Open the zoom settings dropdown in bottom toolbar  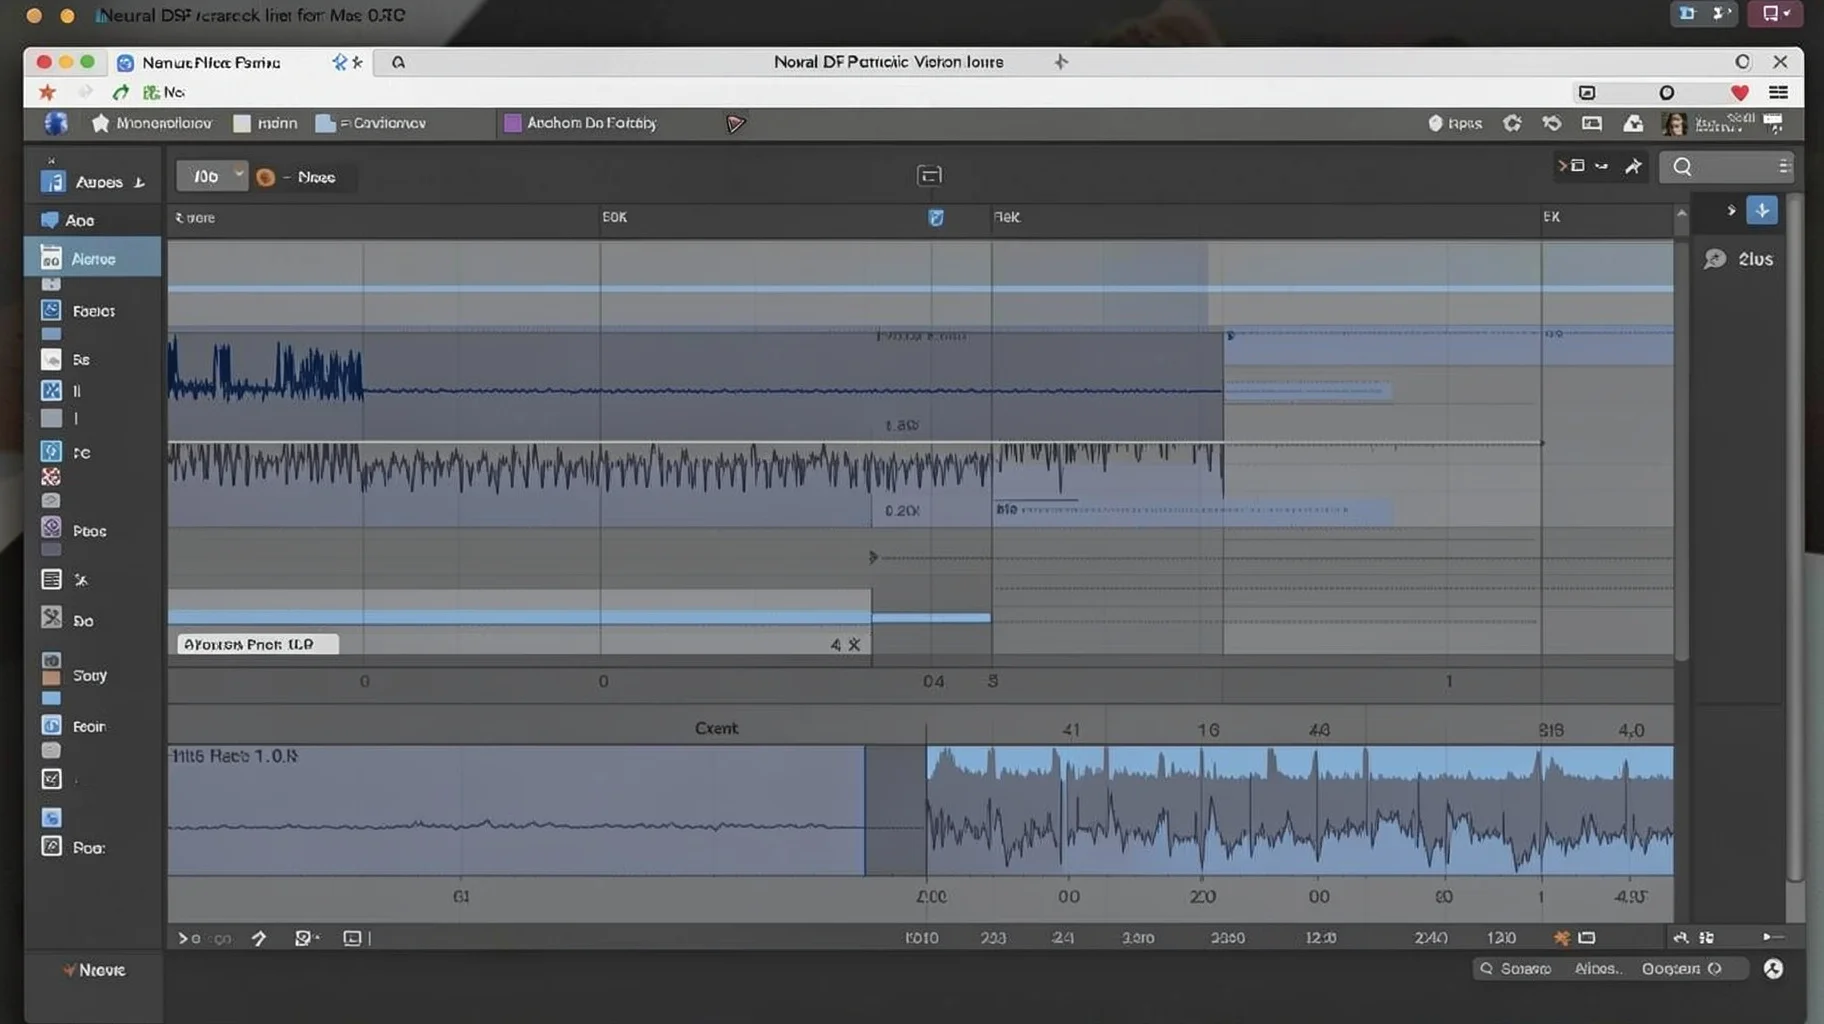click(306, 938)
